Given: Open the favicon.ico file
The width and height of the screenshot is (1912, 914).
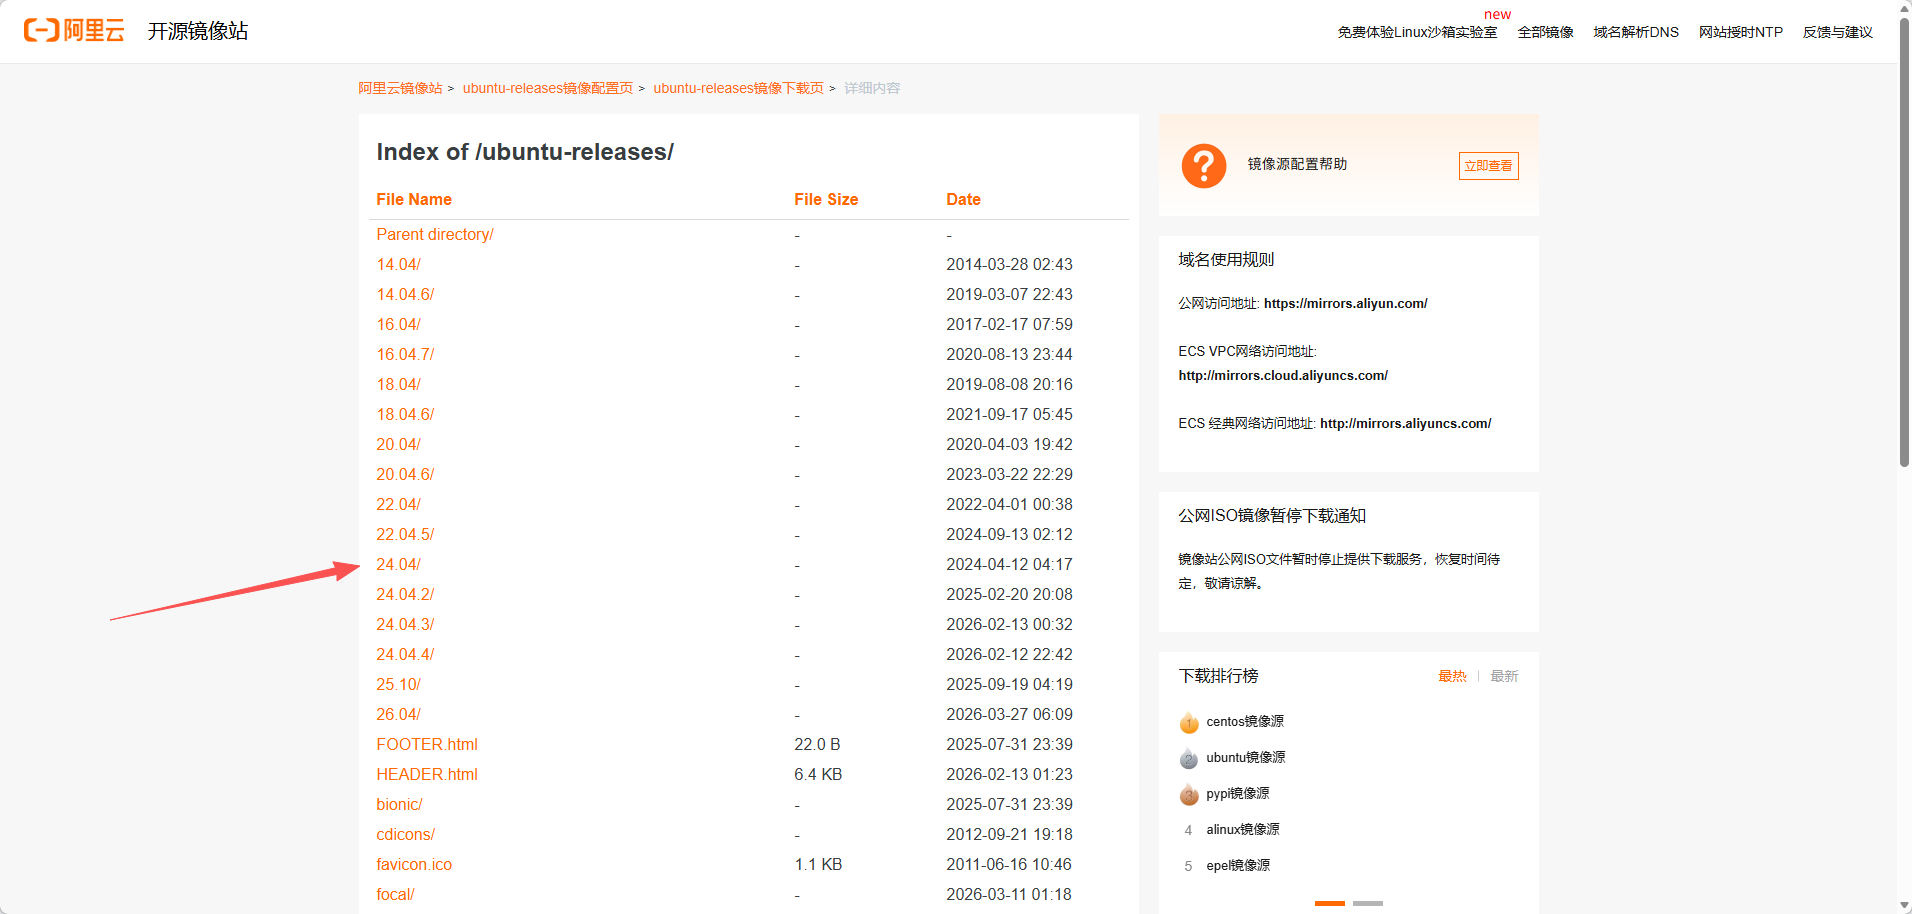Looking at the screenshot, I should [x=414, y=864].
